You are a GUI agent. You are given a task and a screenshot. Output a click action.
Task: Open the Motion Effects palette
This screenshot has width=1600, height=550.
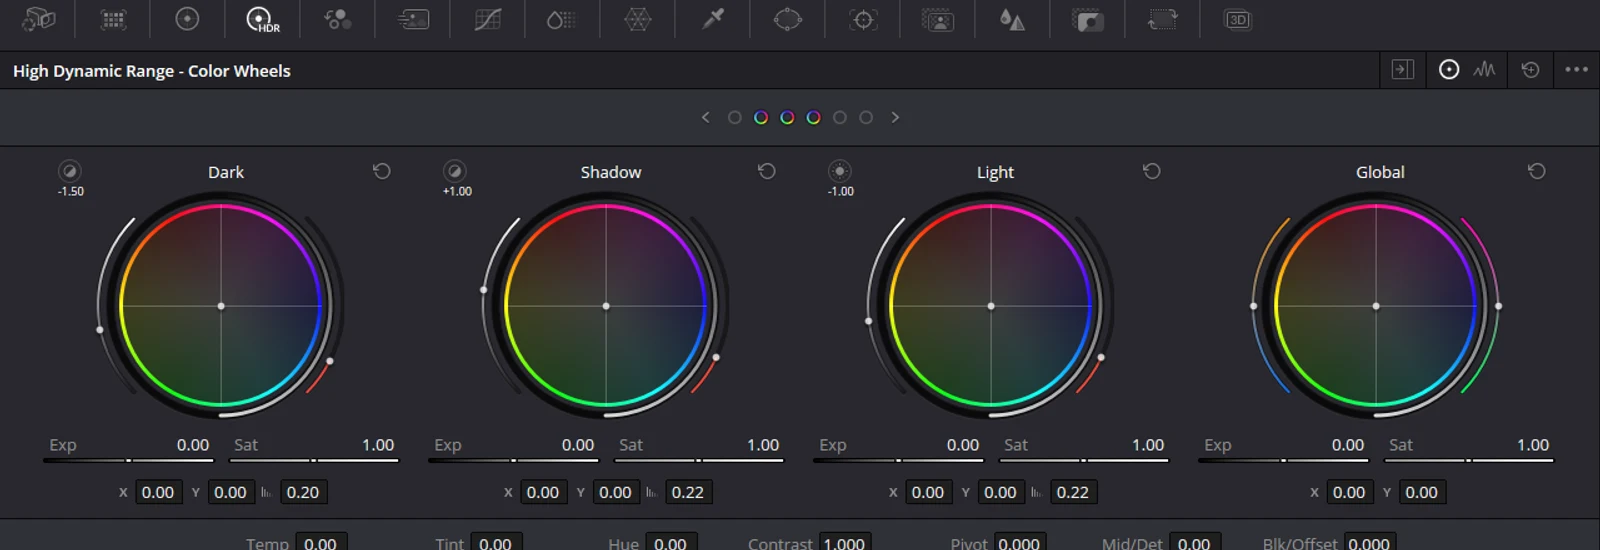[x=413, y=19]
